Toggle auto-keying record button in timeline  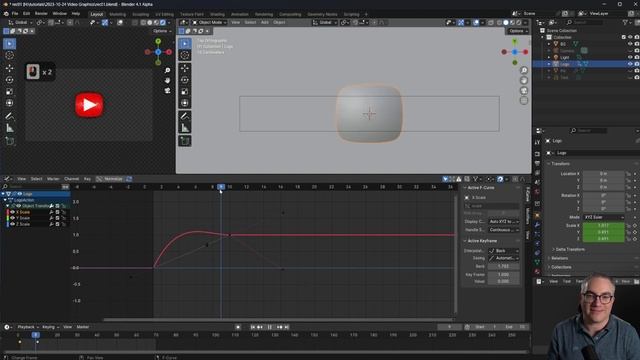pyautogui.click(x=238, y=327)
